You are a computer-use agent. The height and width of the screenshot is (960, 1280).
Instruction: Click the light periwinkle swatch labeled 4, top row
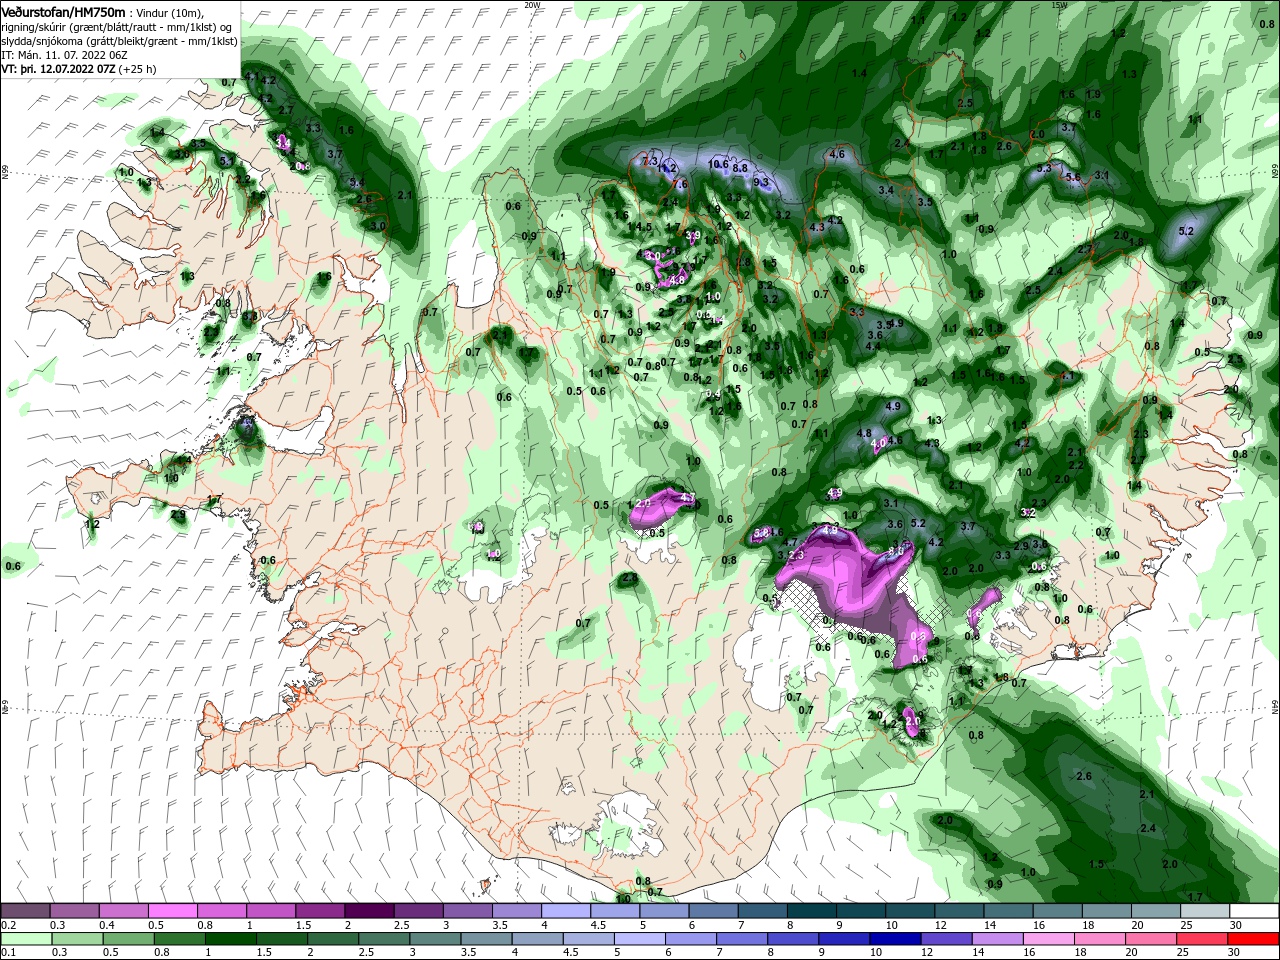[566, 911]
